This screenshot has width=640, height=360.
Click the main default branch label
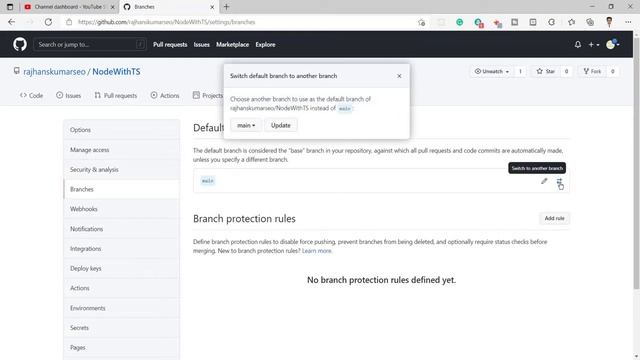208,181
